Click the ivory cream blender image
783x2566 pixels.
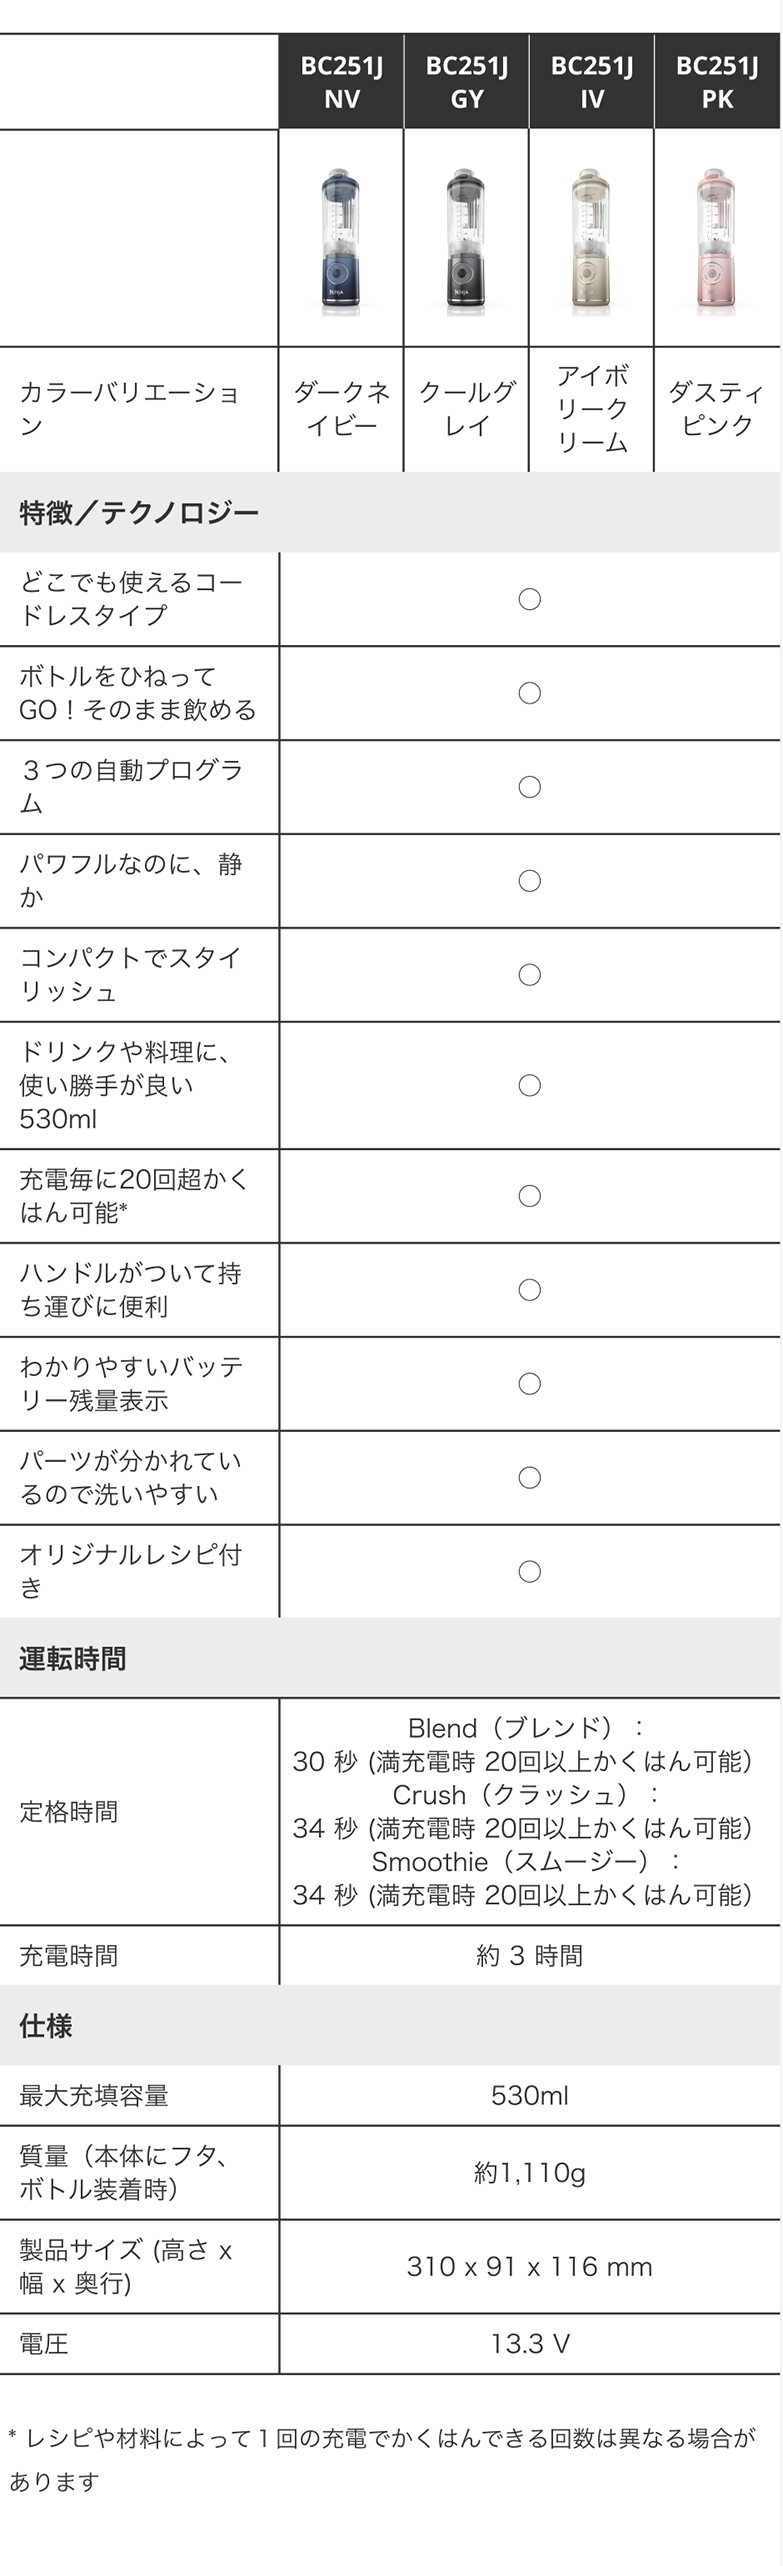(591, 240)
